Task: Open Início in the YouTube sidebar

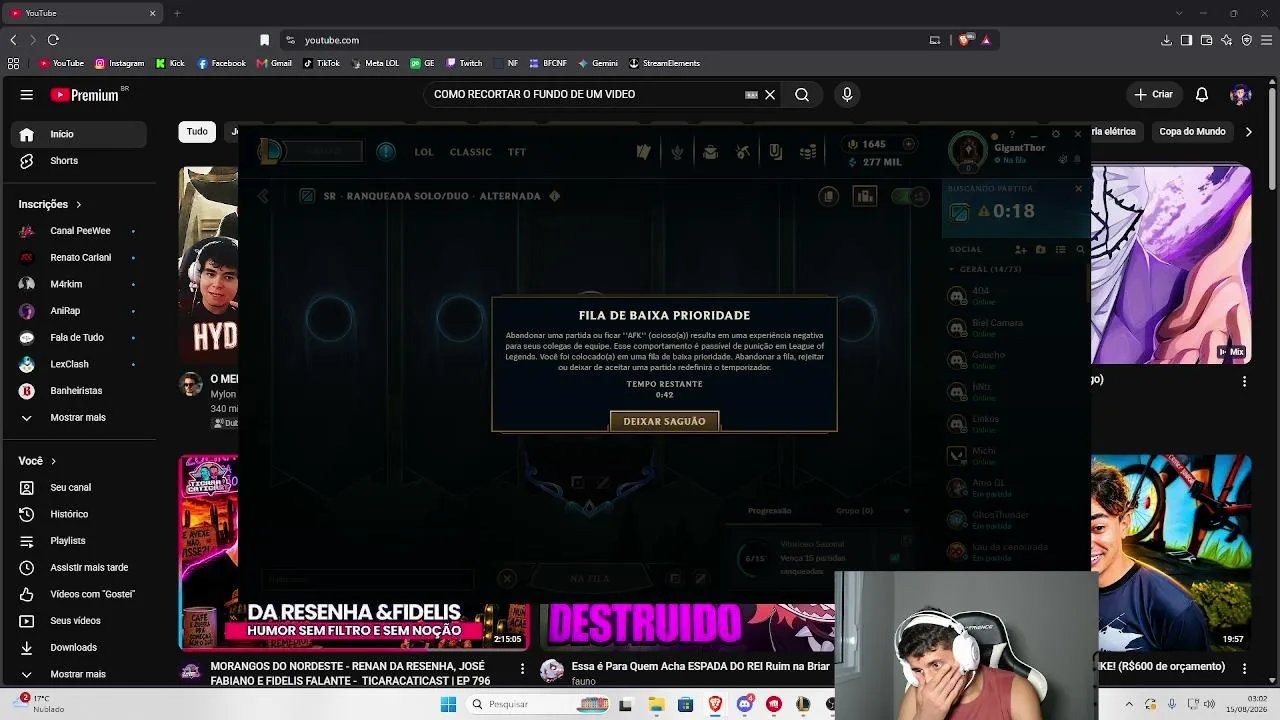Action: pos(79,134)
